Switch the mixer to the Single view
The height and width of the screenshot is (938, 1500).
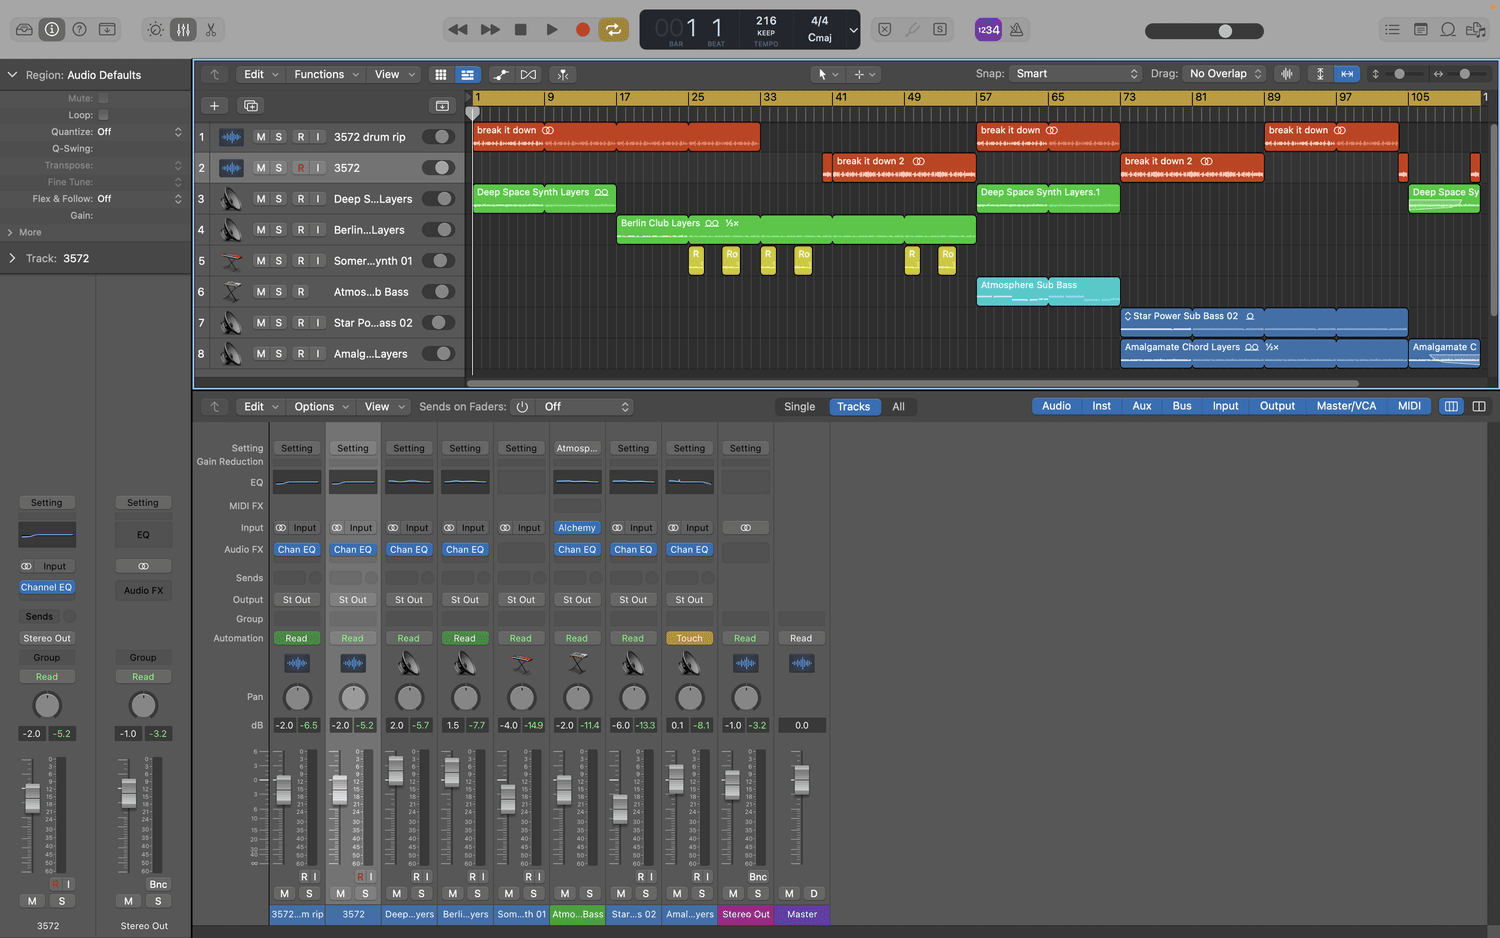tap(799, 407)
